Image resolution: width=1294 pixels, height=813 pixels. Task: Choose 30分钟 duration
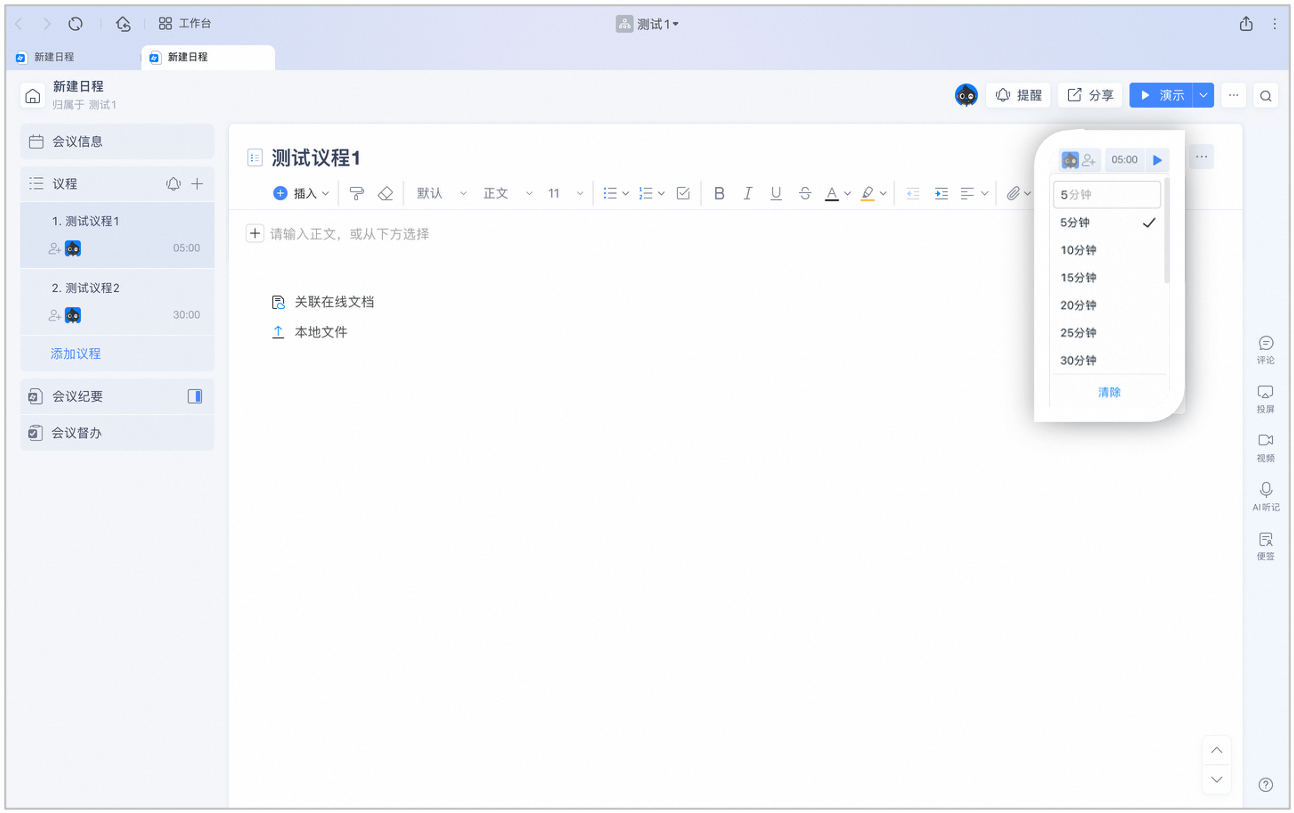pos(1108,360)
